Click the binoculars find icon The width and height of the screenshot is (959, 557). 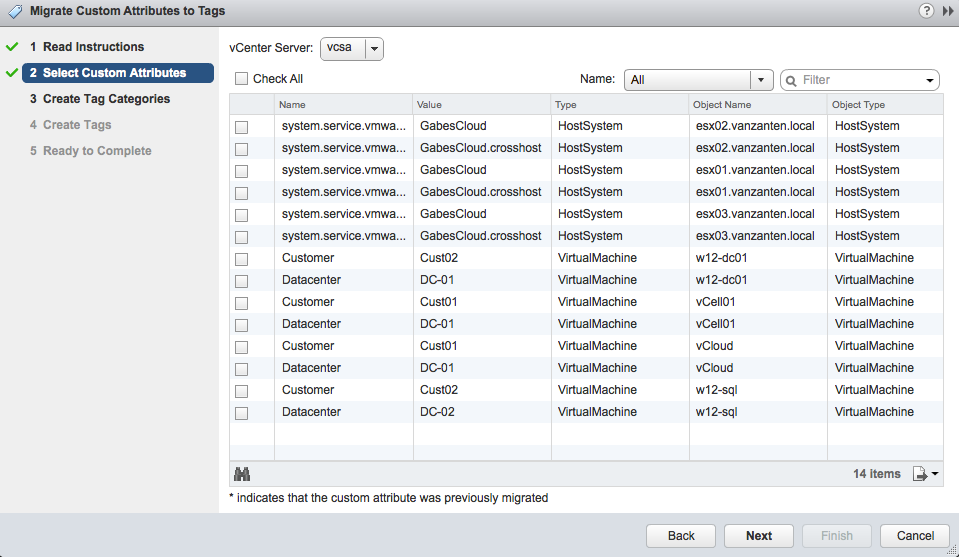click(242, 474)
